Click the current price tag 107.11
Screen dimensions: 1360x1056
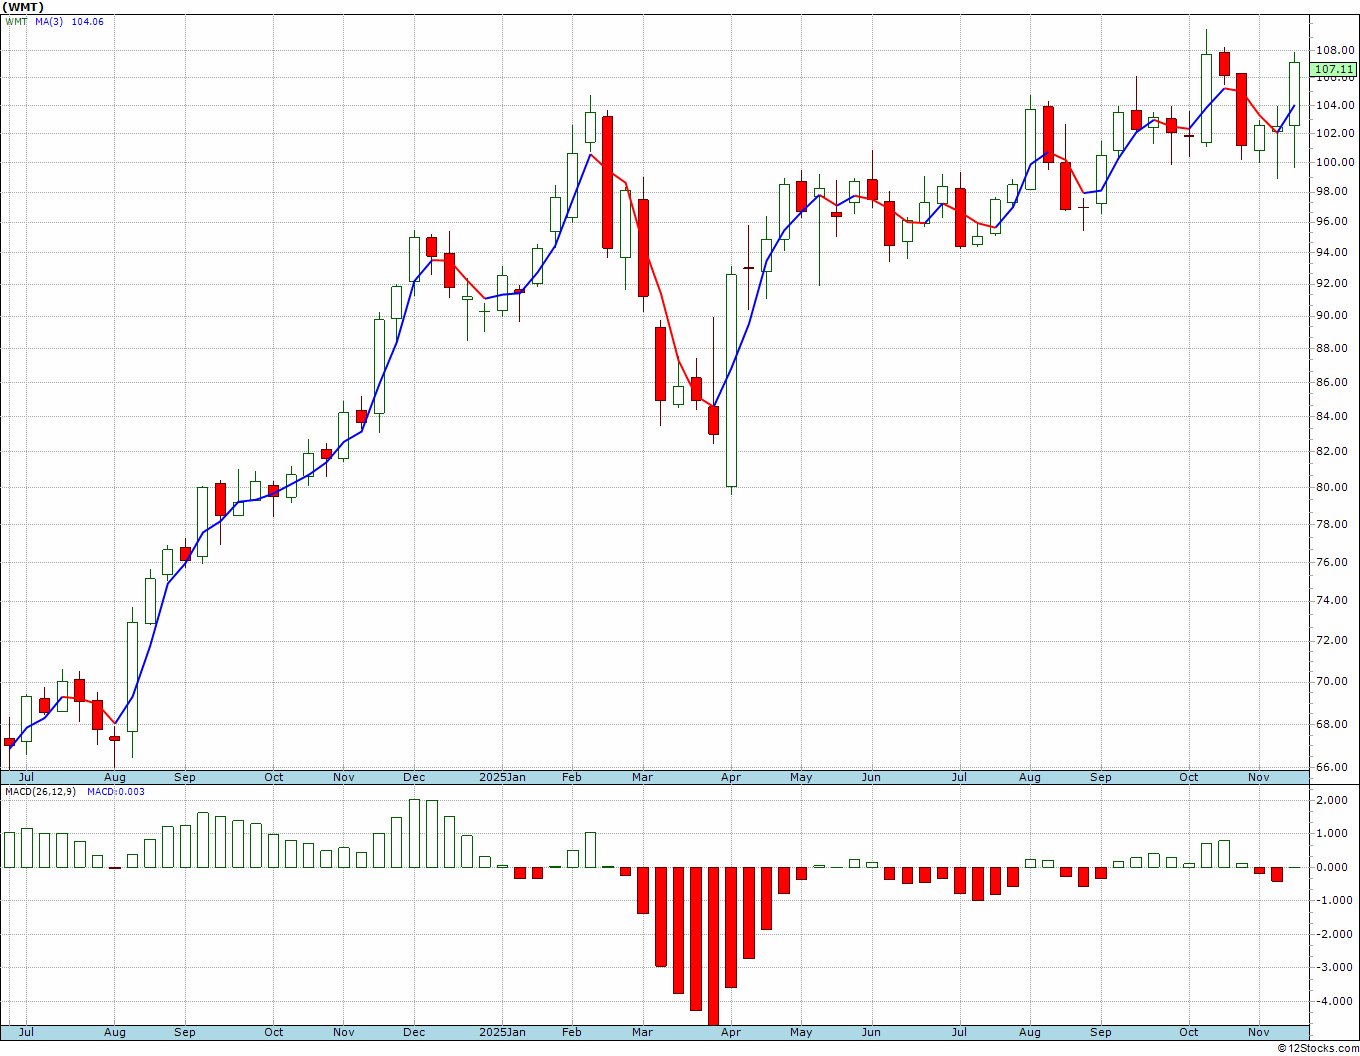pyautogui.click(x=1335, y=70)
